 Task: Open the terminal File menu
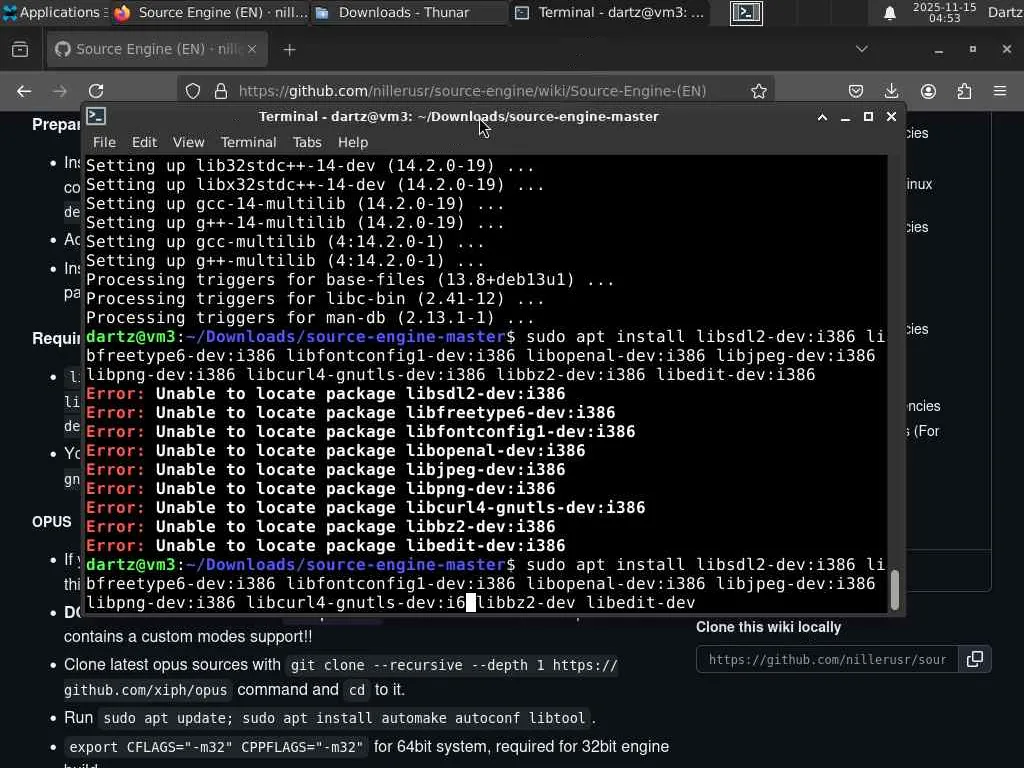click(104, 142)
